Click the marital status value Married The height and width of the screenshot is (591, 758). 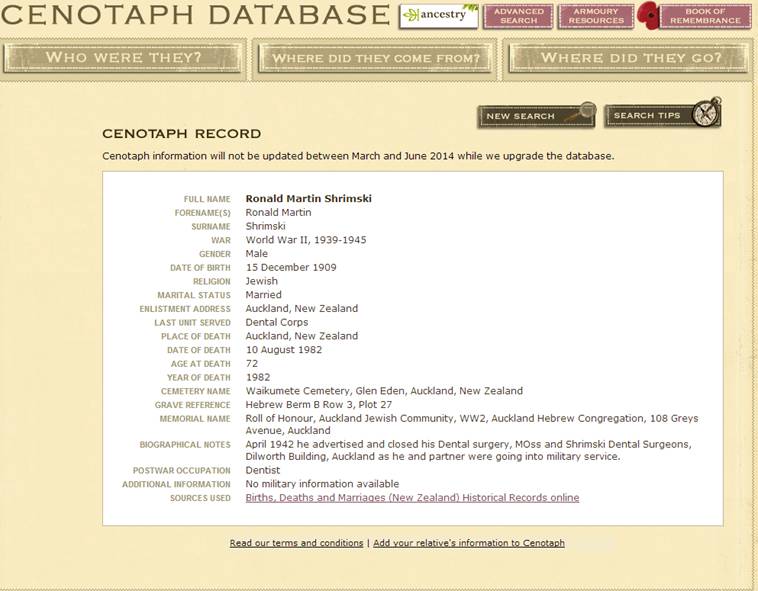click(x=263, y=295)
